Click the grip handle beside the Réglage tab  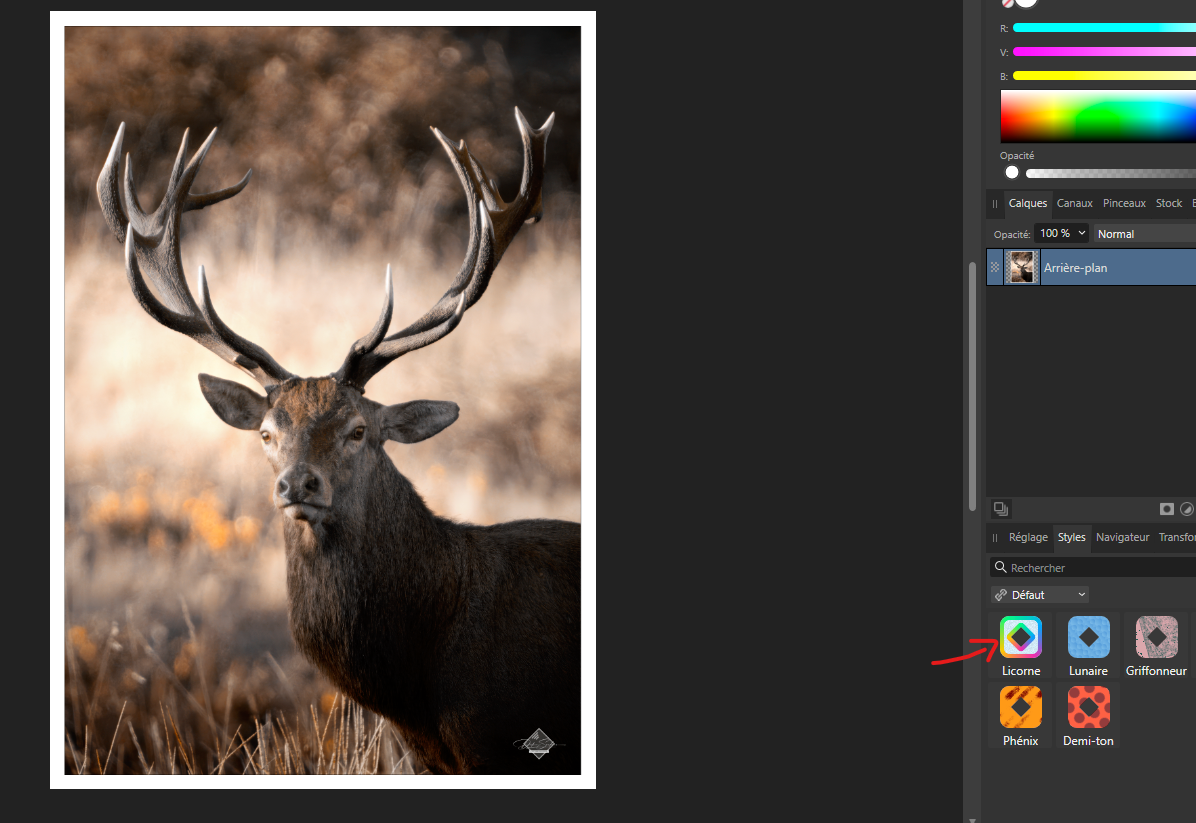click(x=995, y=538)
